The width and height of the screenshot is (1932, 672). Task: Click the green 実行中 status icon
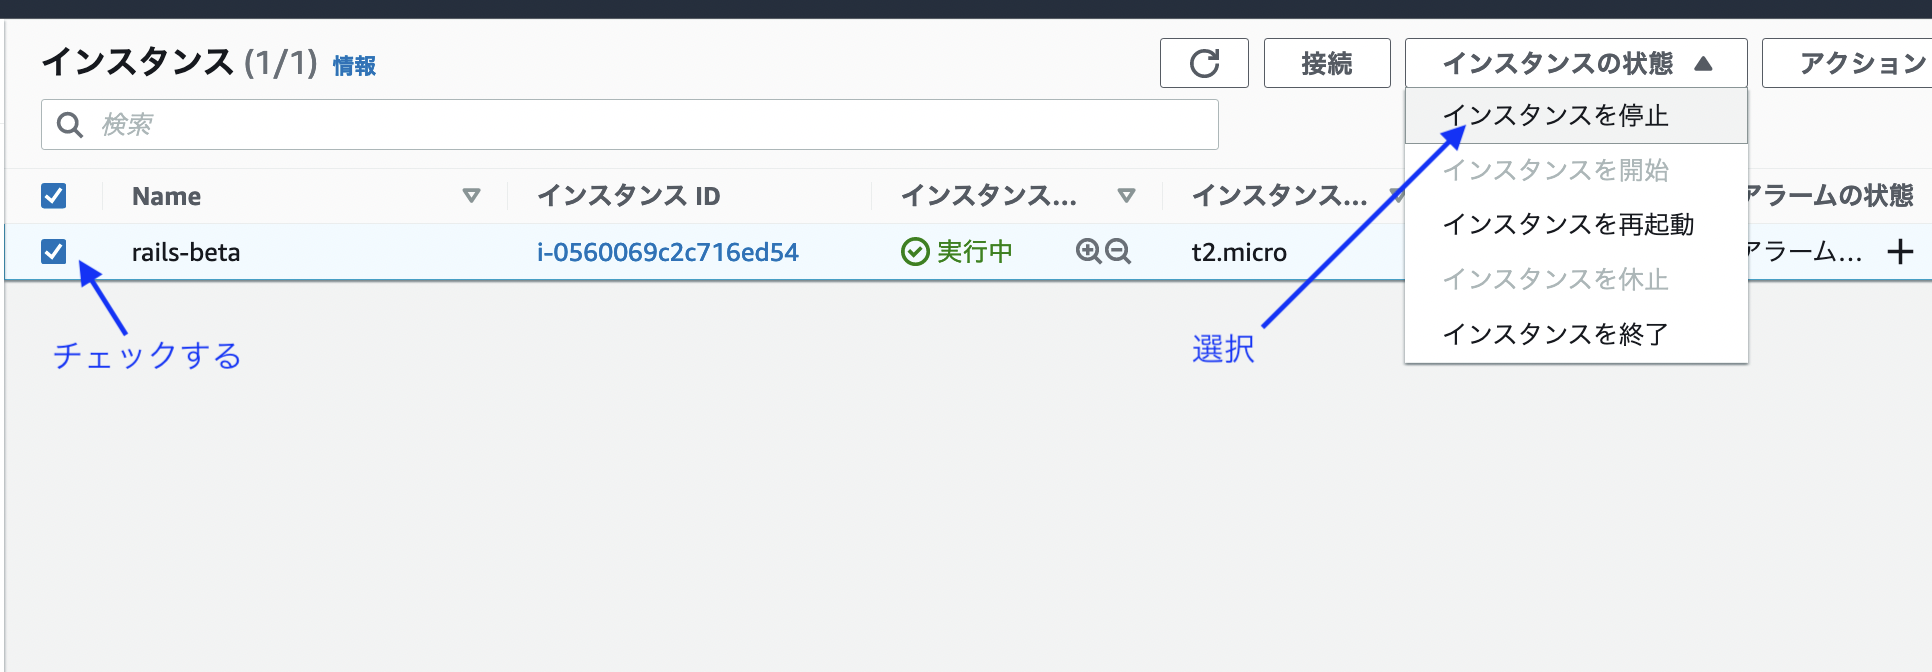tap(914, 252)
